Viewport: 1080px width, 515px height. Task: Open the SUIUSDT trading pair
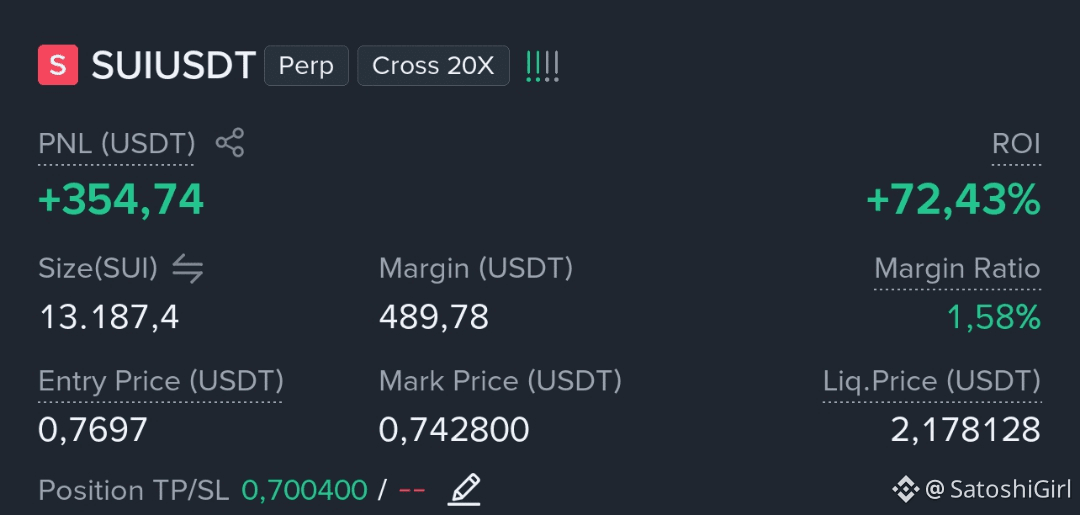tap(174, 66)
